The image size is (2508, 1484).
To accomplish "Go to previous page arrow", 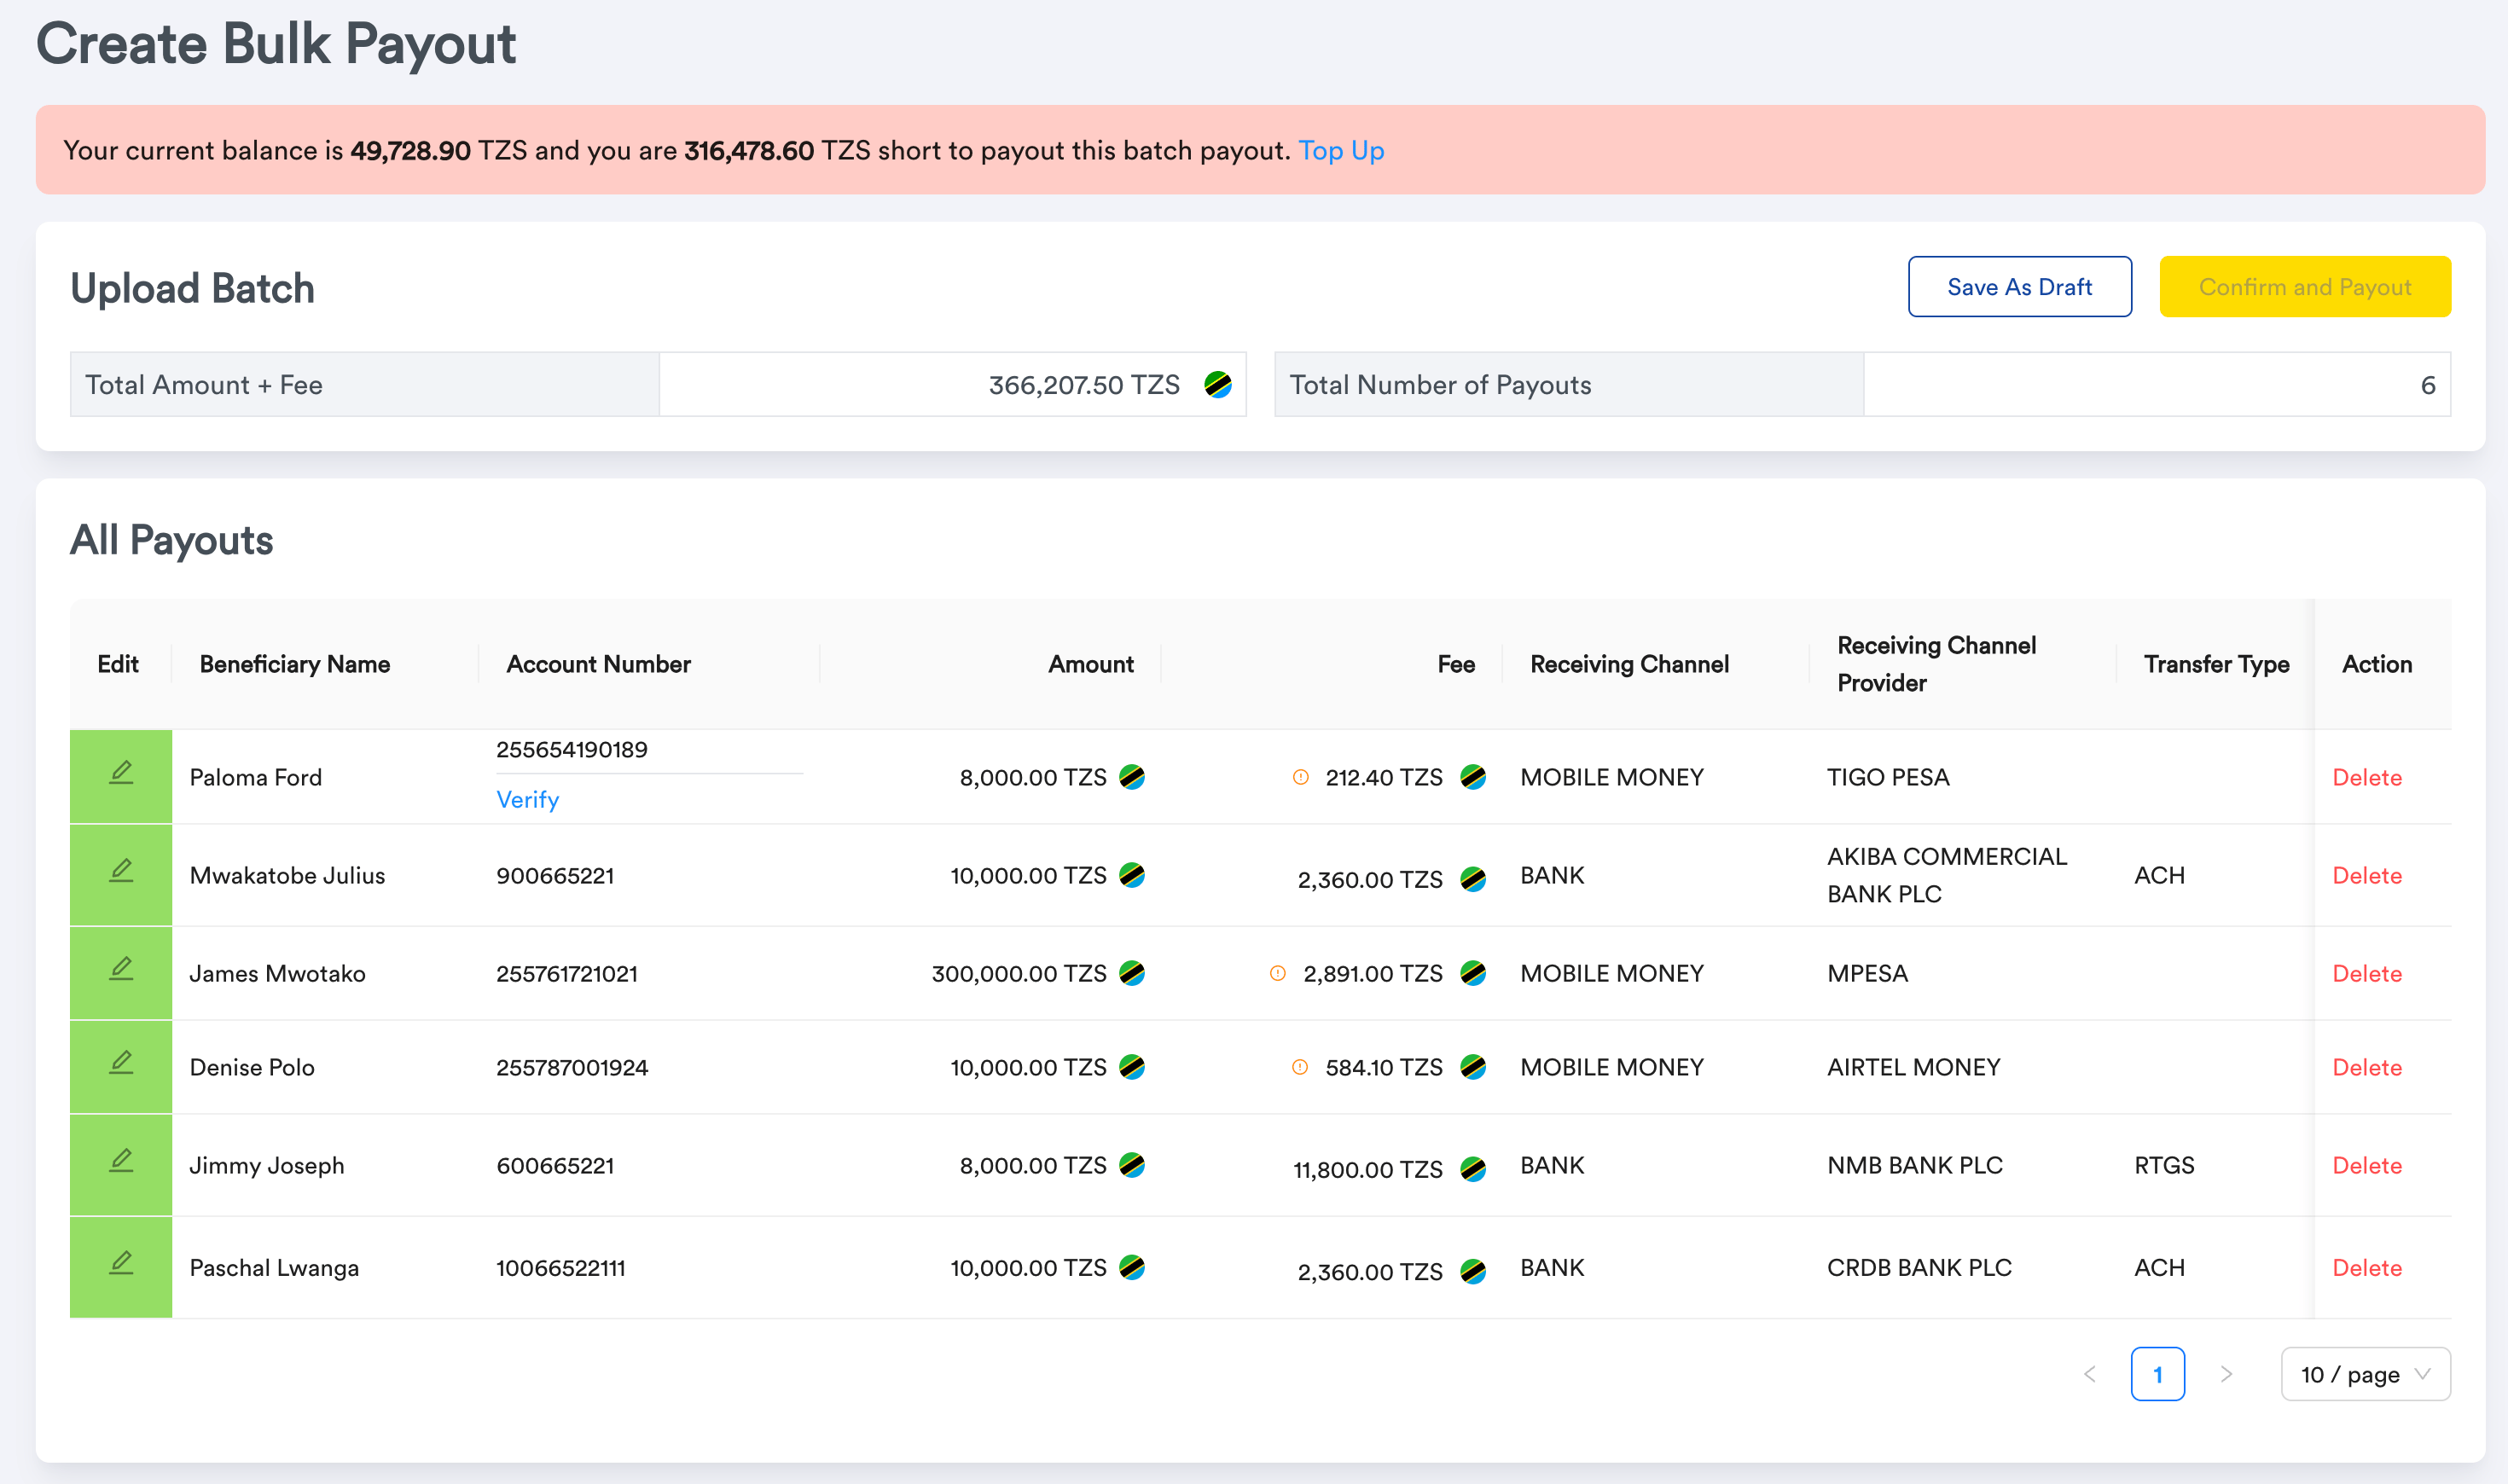I will pos(2089,1374).
